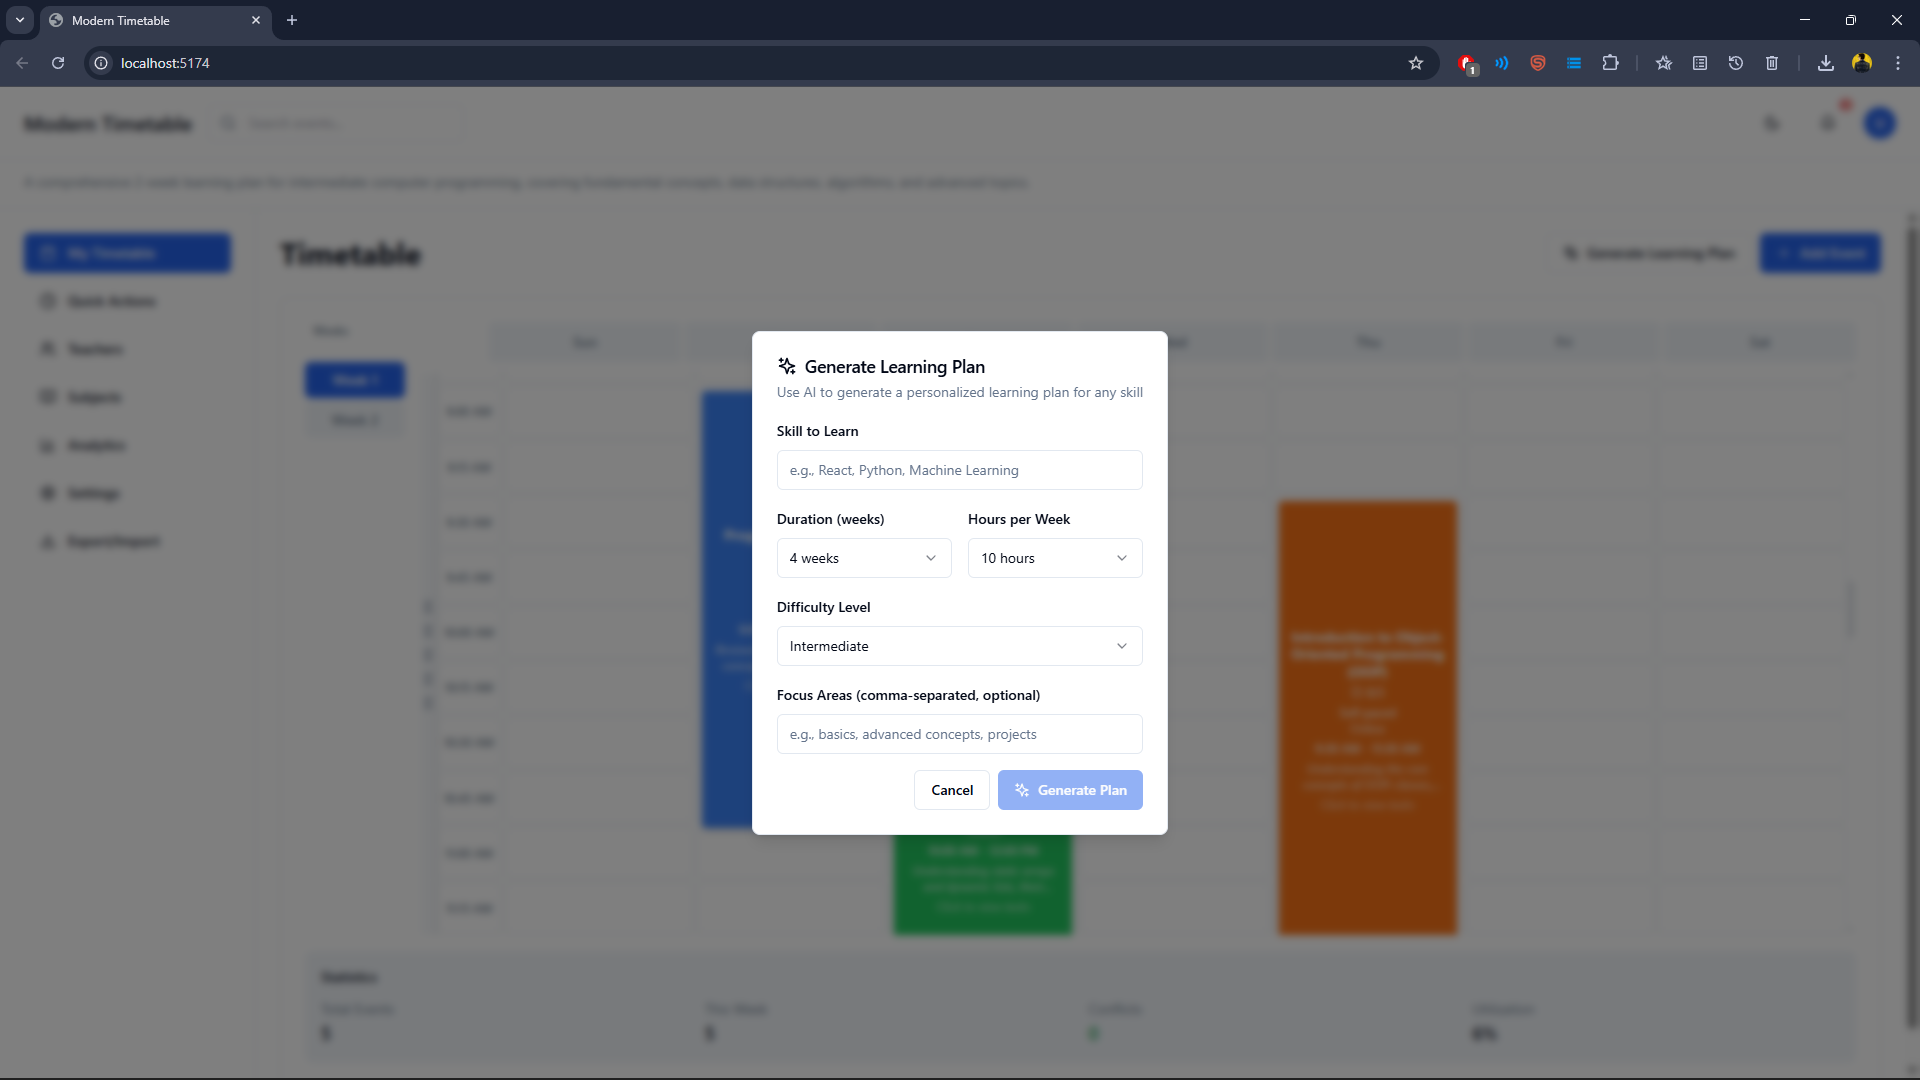Screen dimensions: 1920x1080
Task: Bookmark this page with the star icon
Action: [x=1416, y=63]
